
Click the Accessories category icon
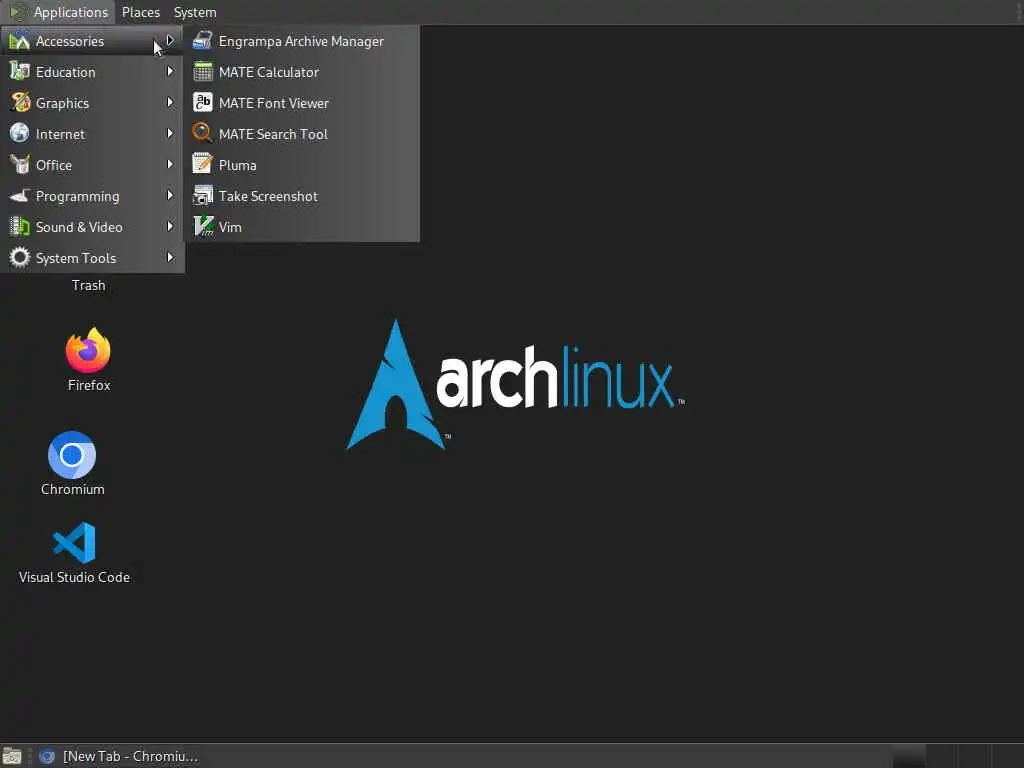click(20, 40)
